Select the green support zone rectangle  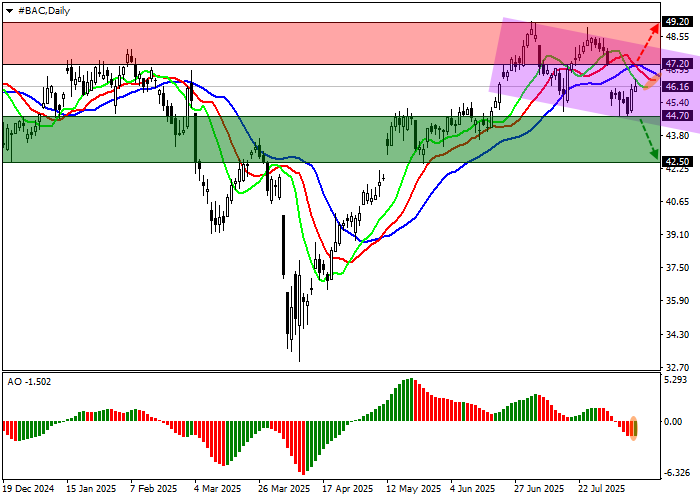coord(250,139)
